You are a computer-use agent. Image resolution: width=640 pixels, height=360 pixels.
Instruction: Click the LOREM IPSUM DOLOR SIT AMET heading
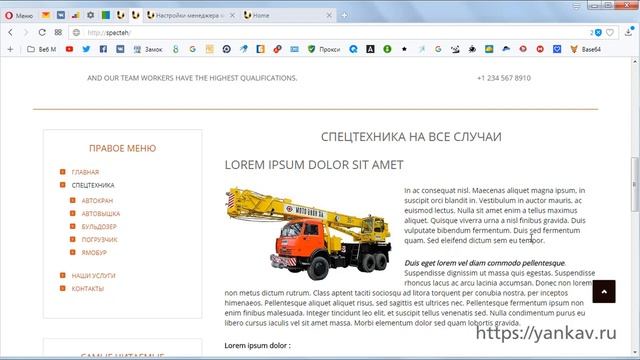click(314, 165)
